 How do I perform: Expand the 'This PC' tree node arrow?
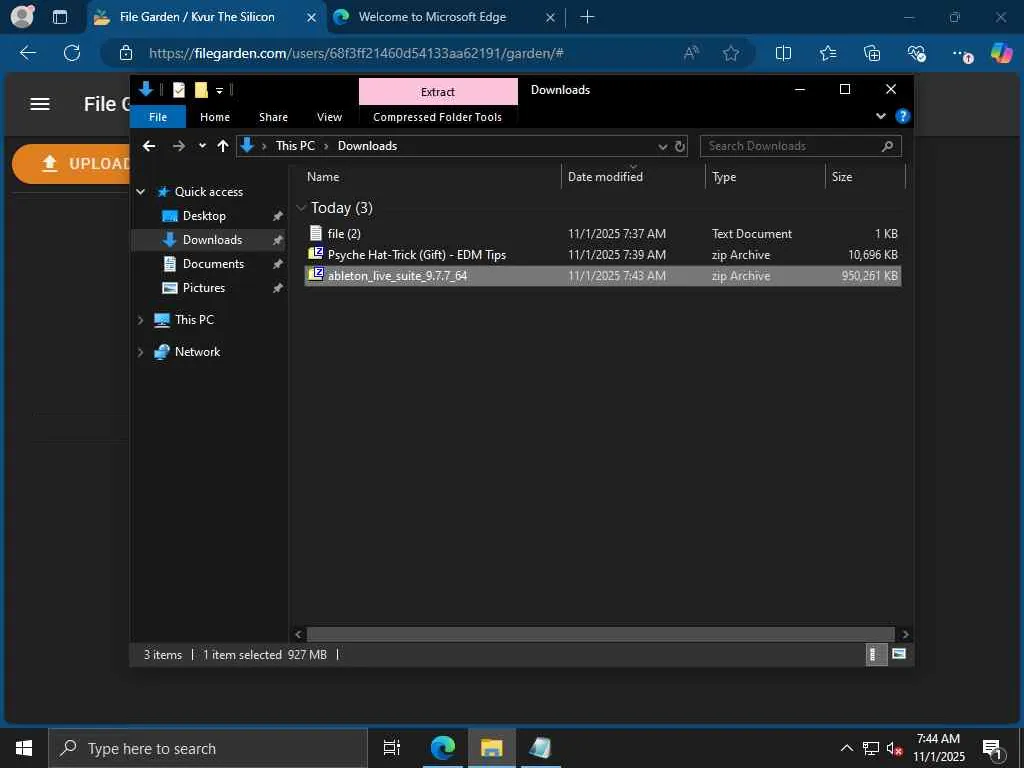coord(140,320)
